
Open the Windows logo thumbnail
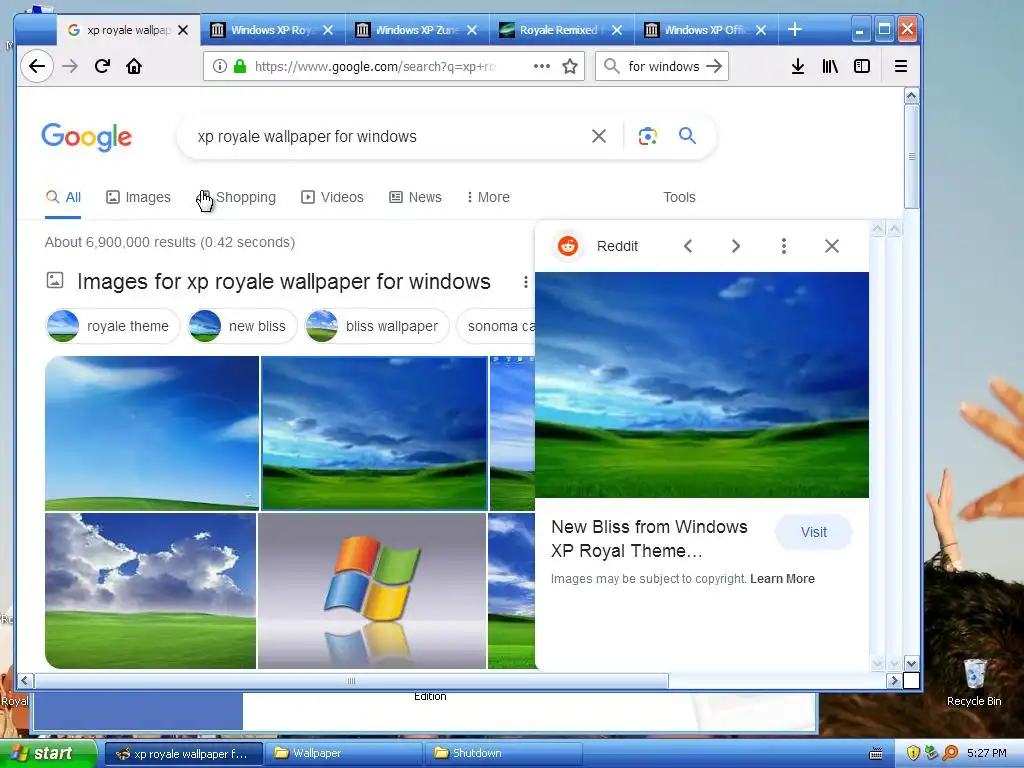coord(372,591)
